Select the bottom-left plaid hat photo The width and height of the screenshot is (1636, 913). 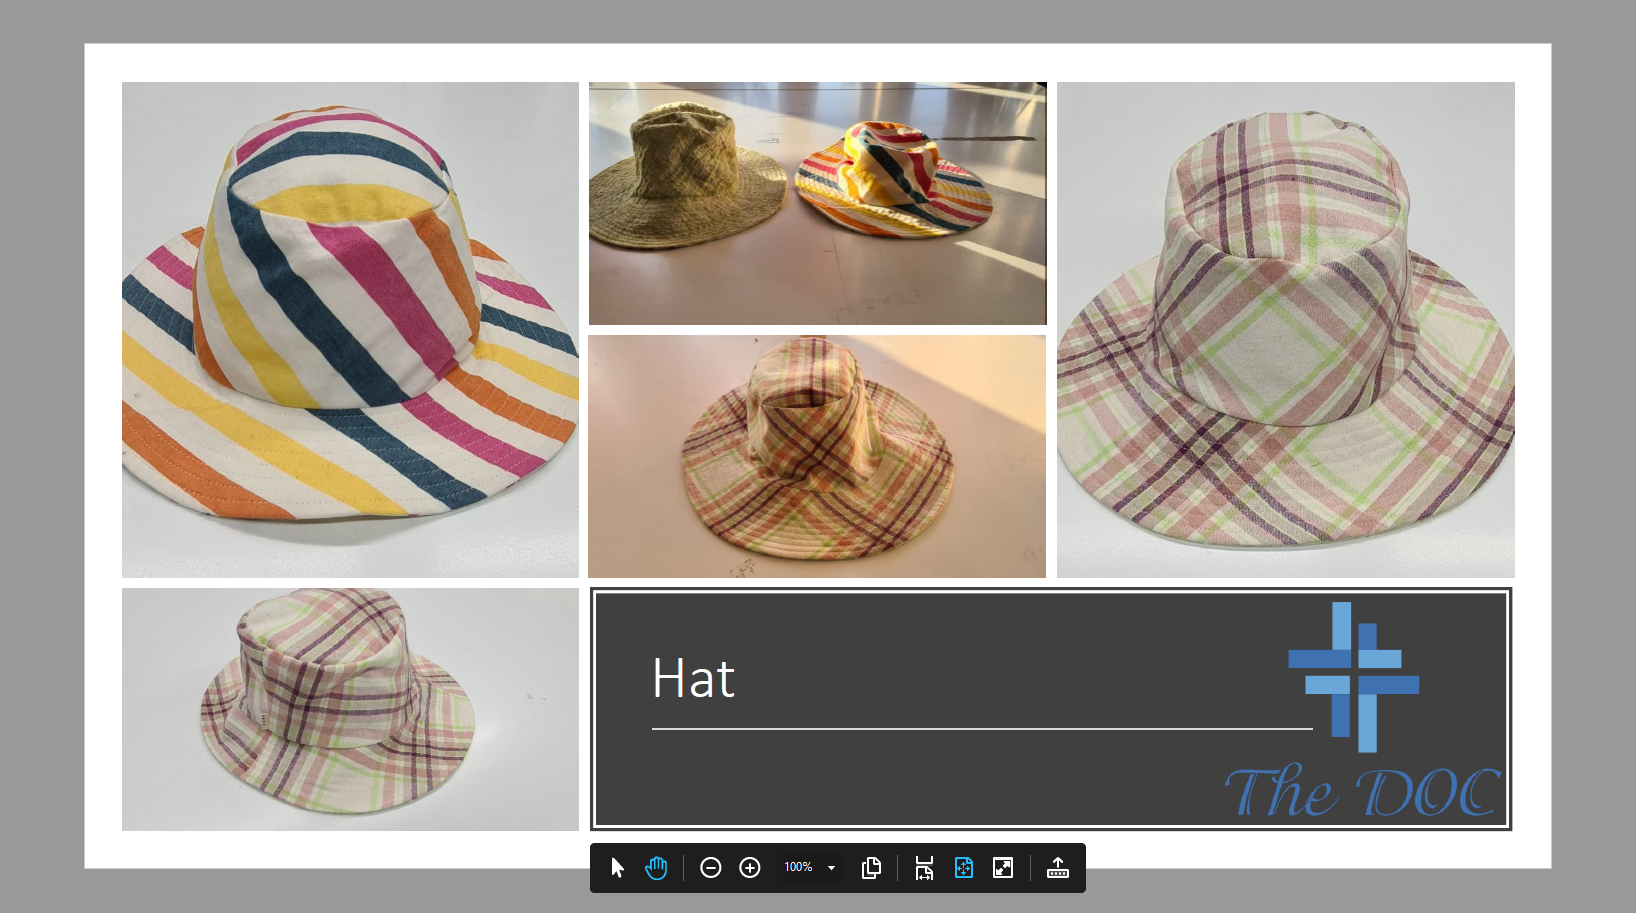tap(350, 709)
